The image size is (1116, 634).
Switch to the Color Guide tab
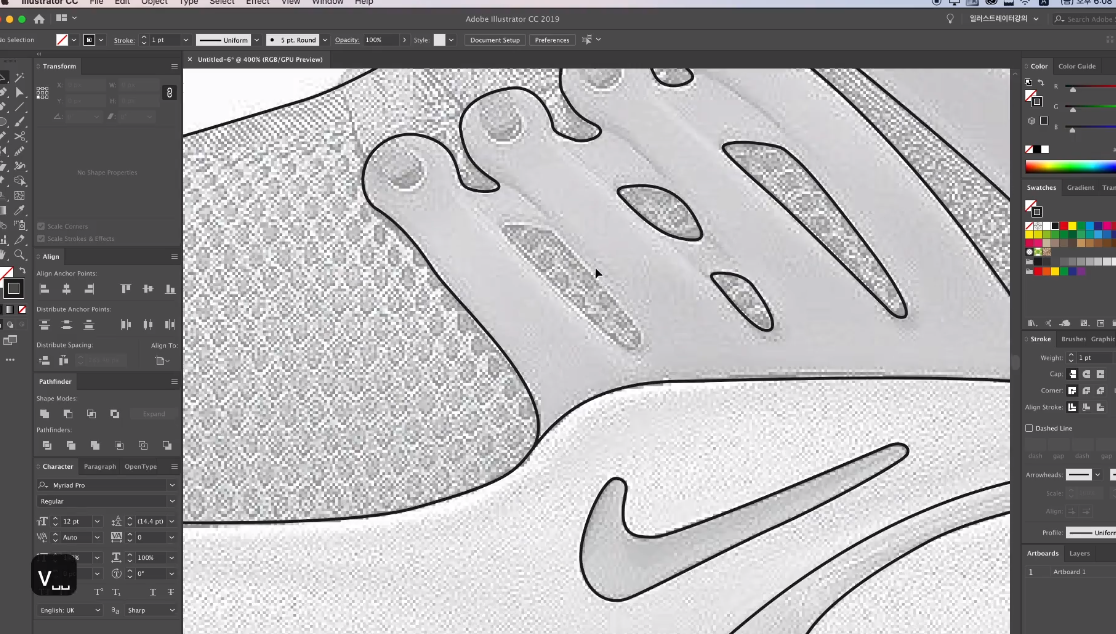tap(1077, 66)
